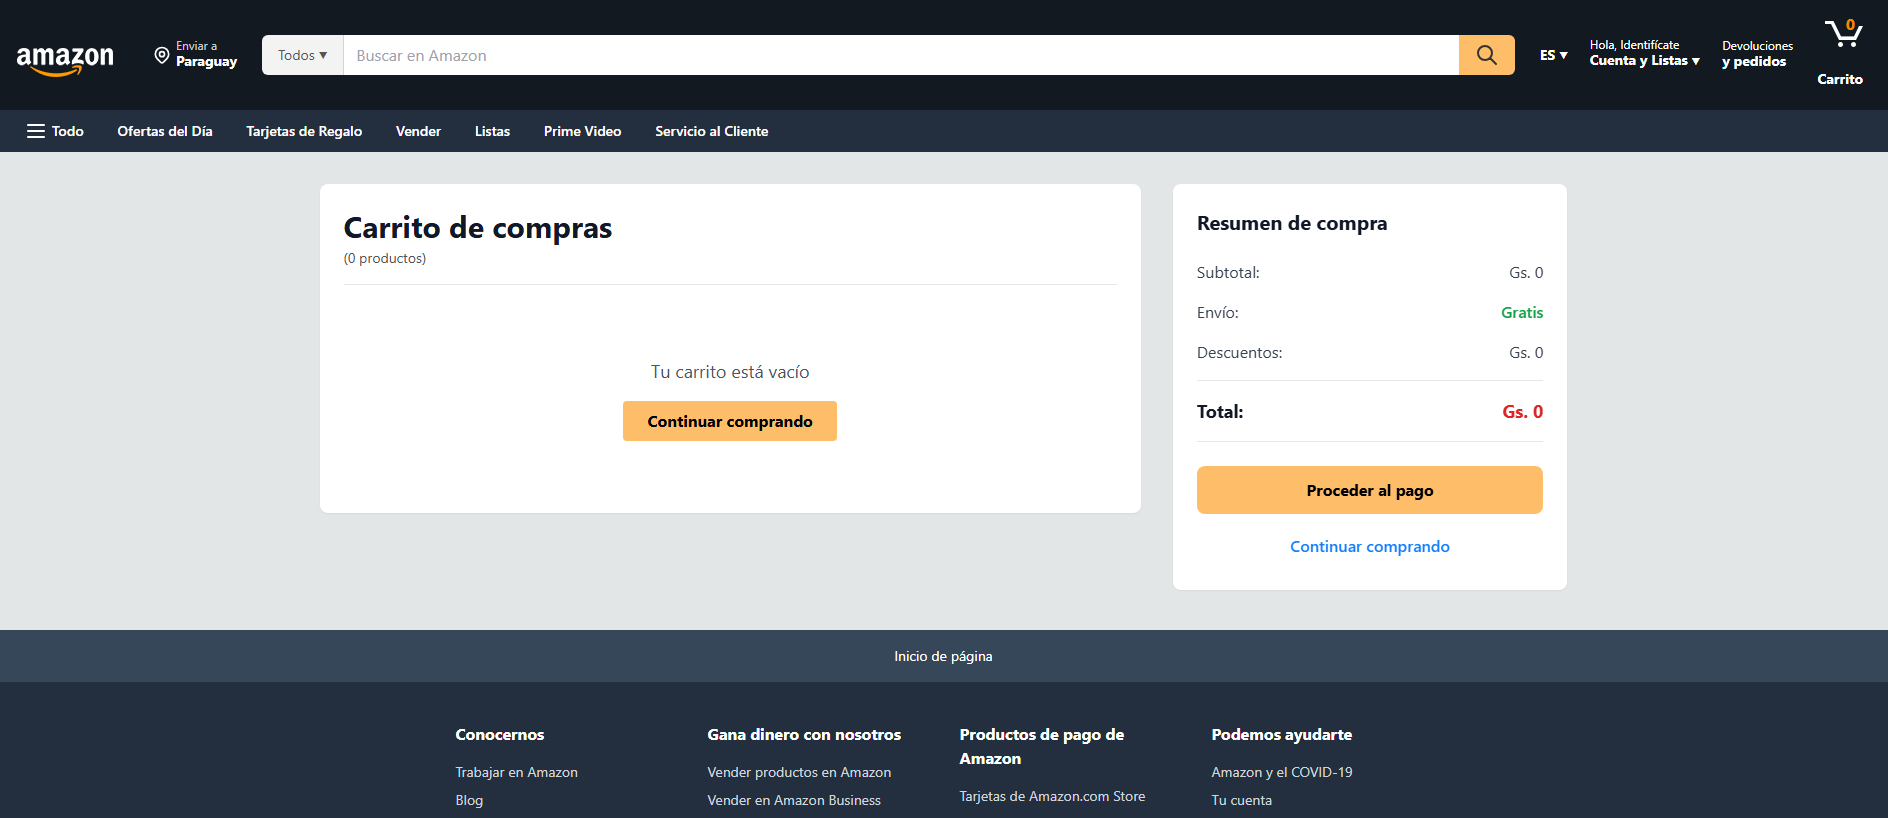Screen dimensions: 1888x818
Task: Click the Enviar a Paraguay text
Action: click(206, 54)
